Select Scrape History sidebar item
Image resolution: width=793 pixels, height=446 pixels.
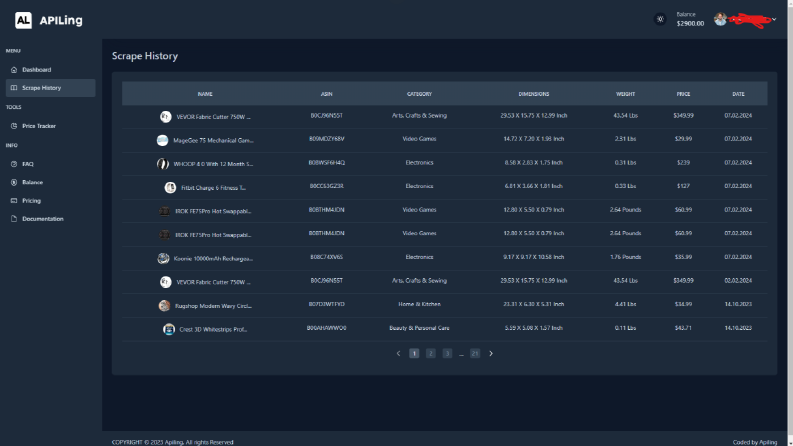51,88
